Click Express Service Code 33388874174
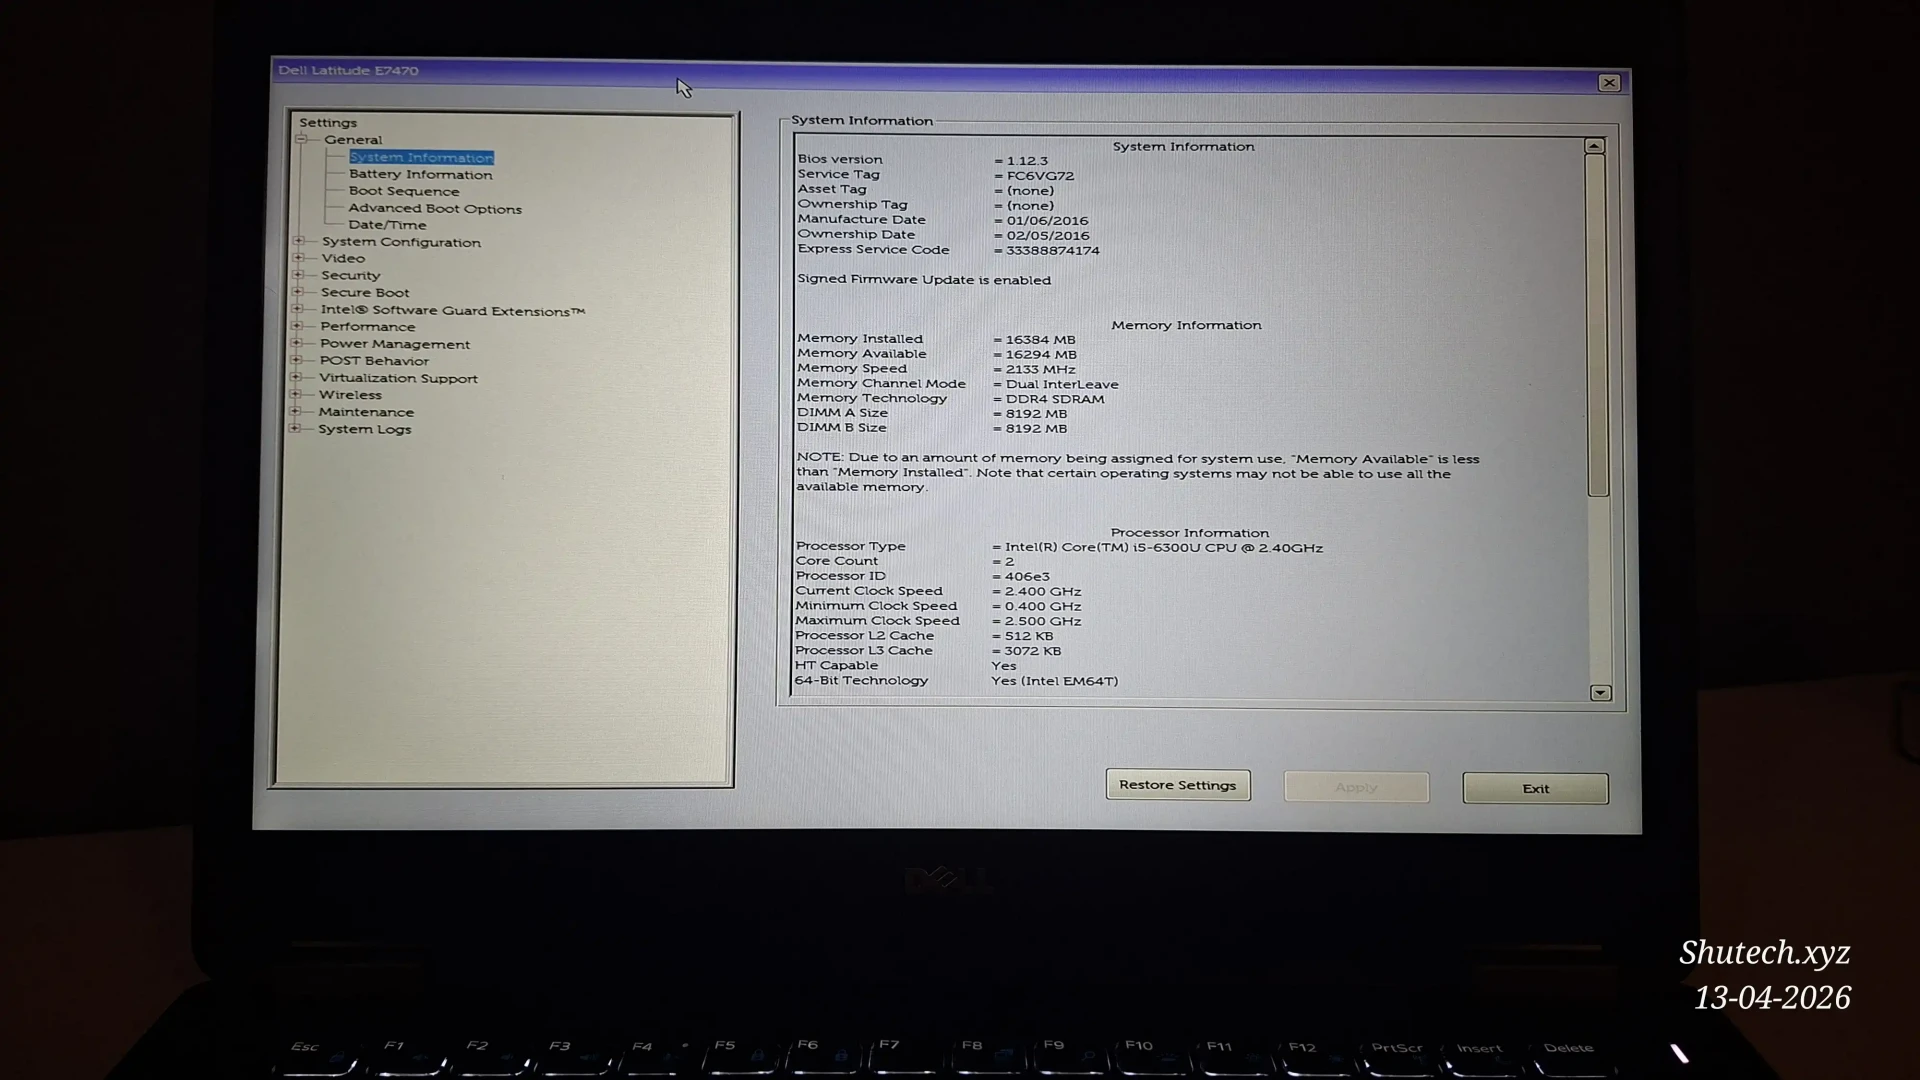Screen dimensions: 1920x1080 [x=1052, y=250]
